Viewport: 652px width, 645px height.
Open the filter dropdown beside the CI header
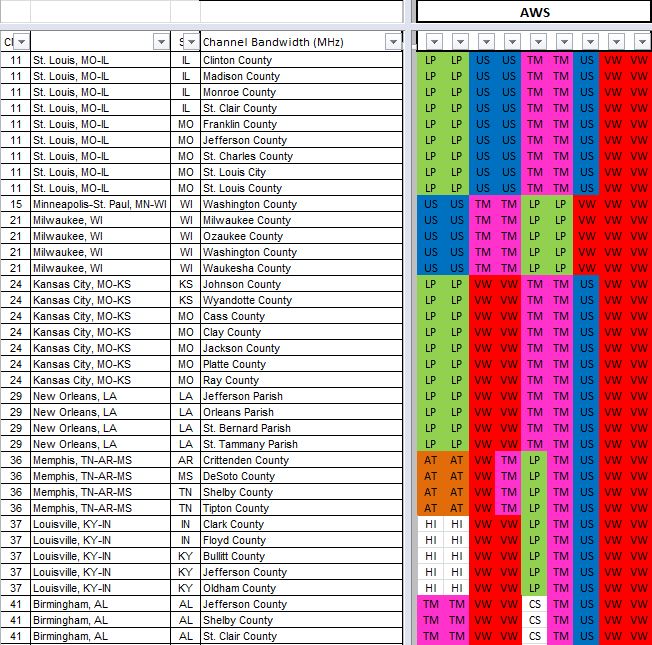pyautogui.click(x=22, y=42)
